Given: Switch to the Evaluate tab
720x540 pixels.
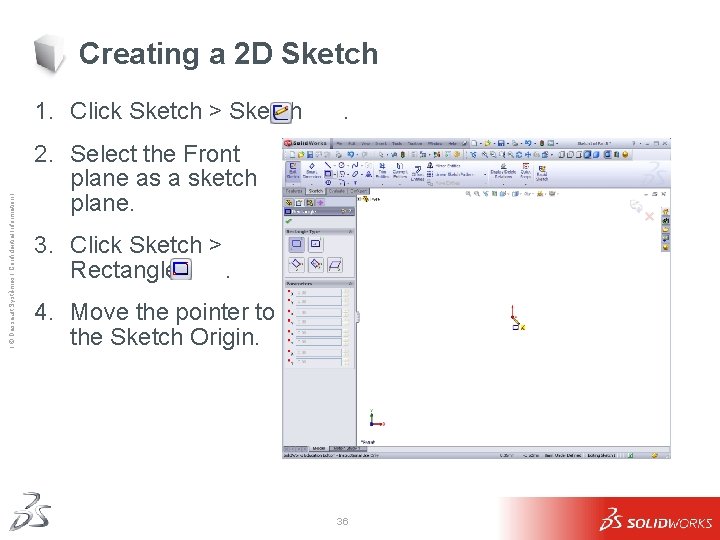Looking at the screenshot, I should coord(337,191).
